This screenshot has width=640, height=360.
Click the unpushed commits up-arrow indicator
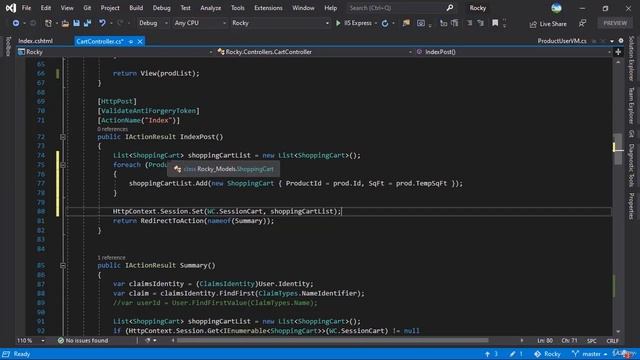tap(491, 354)
